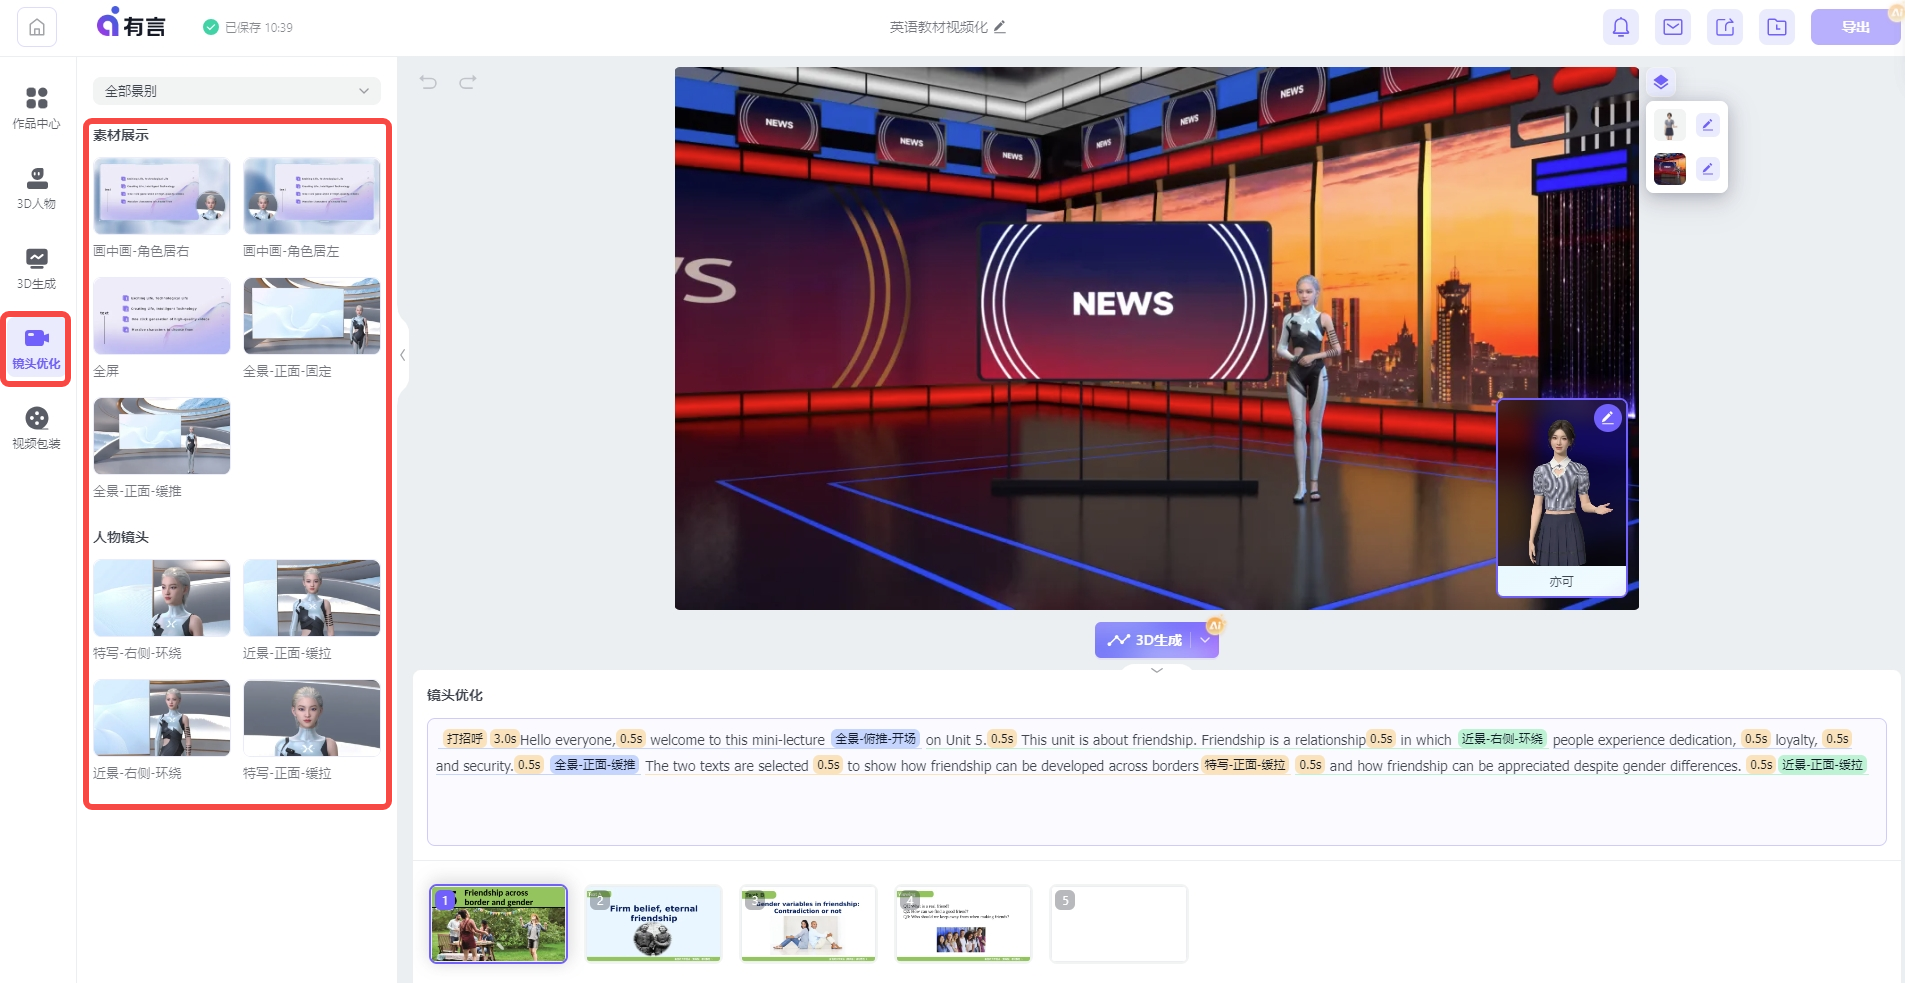Click the 亦可 avatar name label
The height and width of the screenshot is (983, 1905).
point(1561,581)
